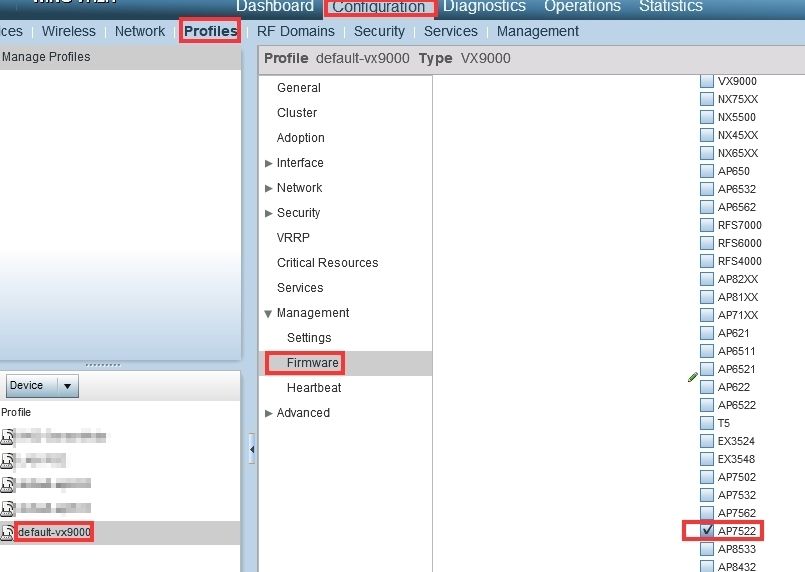Expand the Network tree node arrow
Image resolution: width=805 pixels, height=572 pixels.
tap(268, 188)
